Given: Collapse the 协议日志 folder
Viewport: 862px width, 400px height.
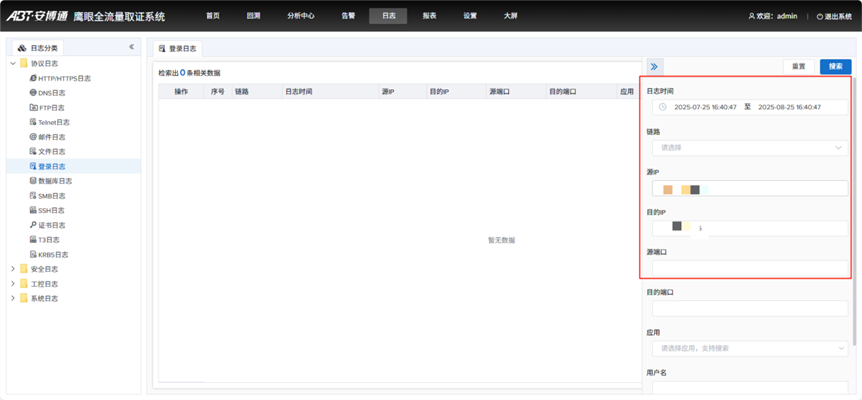Looking at the screenshot, I should point(12,63).
